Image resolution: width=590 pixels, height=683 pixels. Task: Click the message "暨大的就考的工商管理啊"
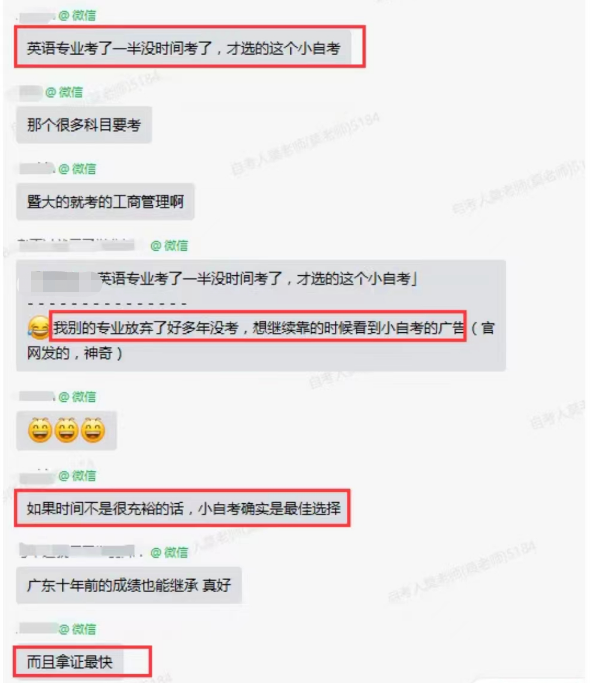[105, 202]
